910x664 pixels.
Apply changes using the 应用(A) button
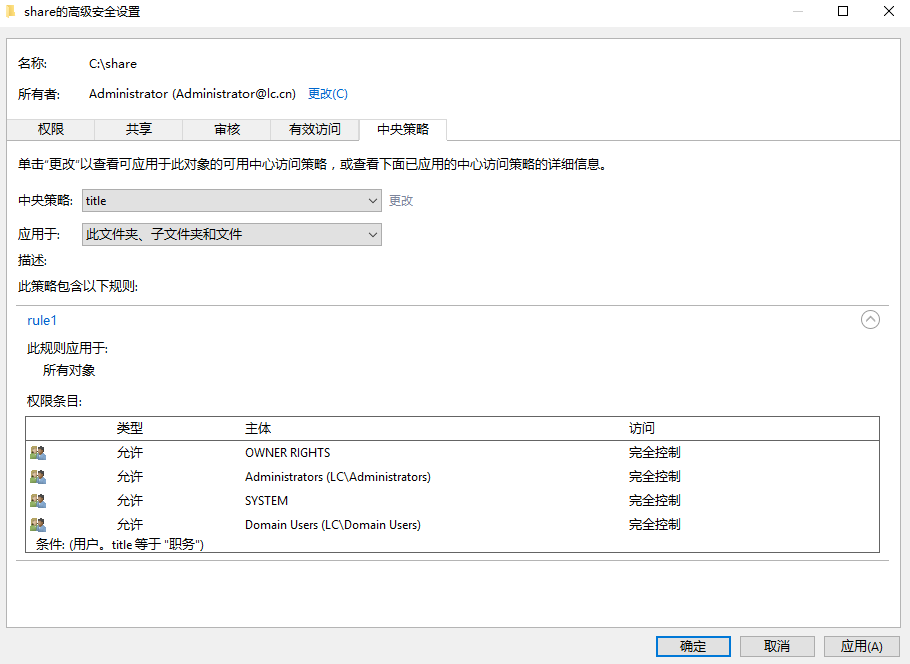click(861, 646)
